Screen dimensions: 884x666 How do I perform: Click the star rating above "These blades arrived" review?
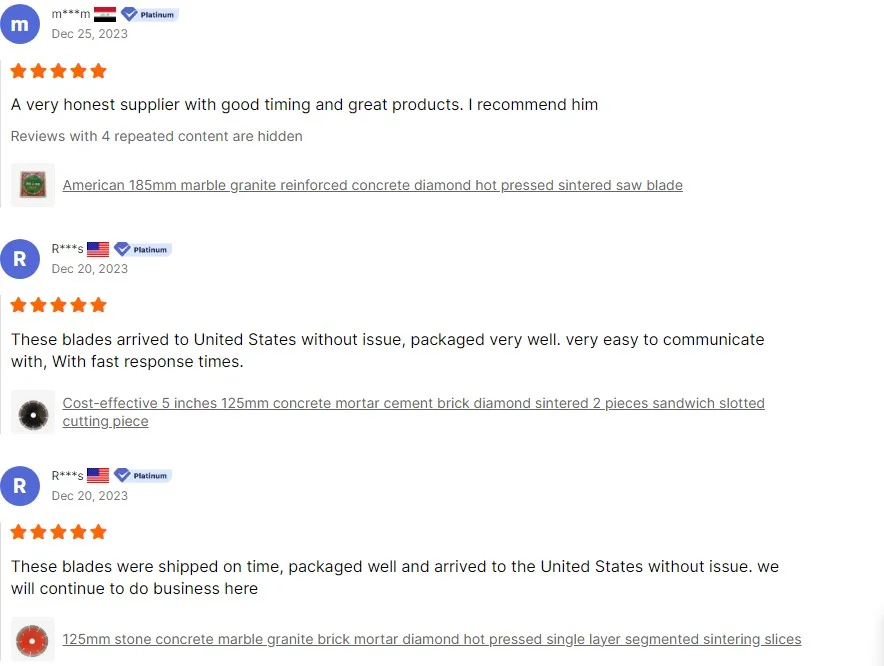[58, 305]
